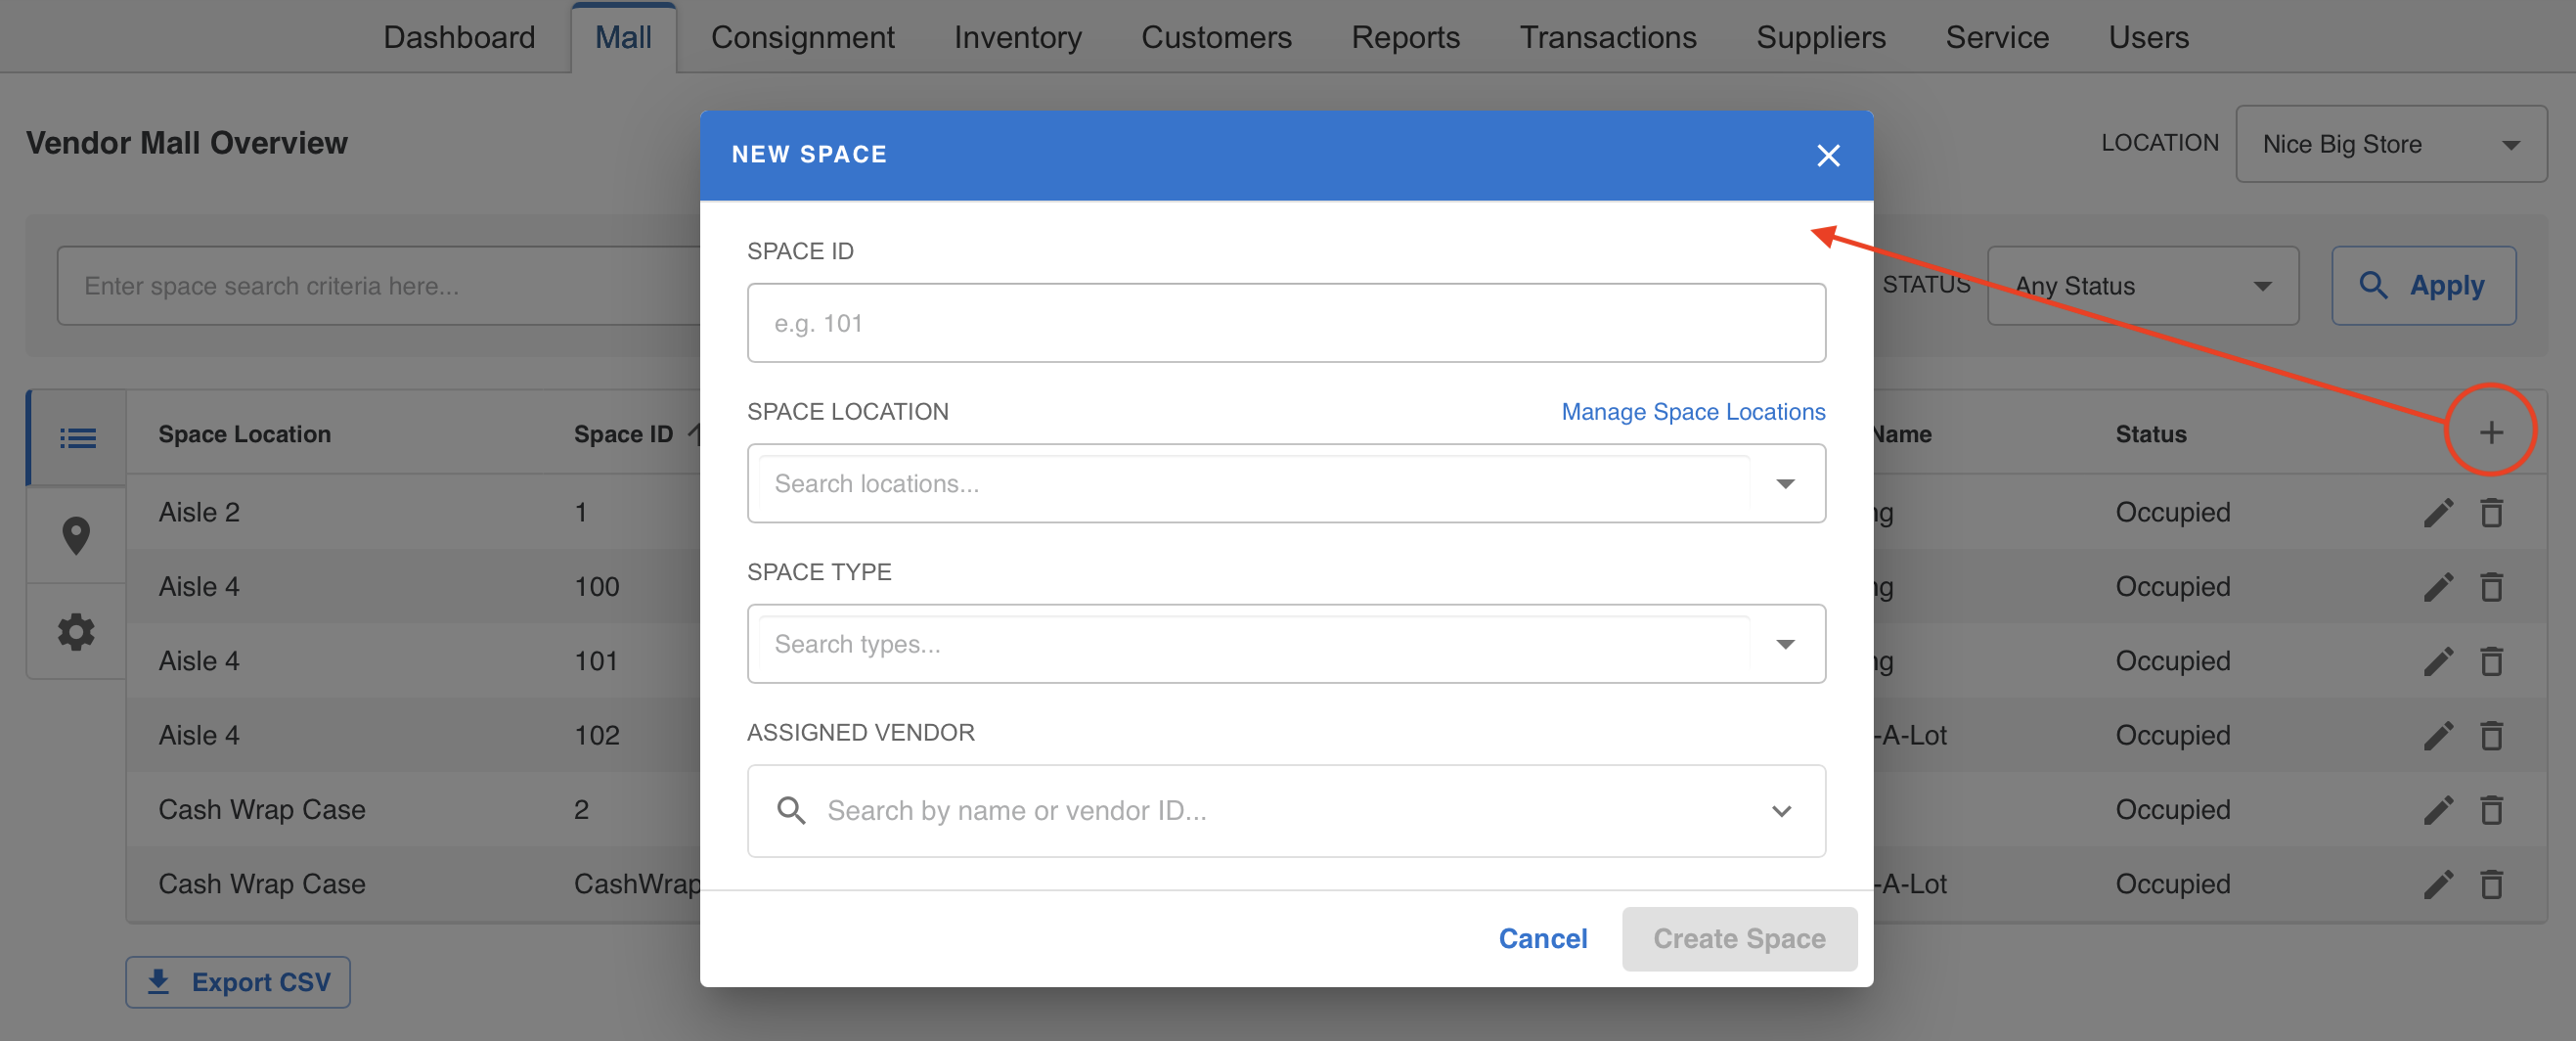Screen dimensions: 2576x1041
Task: Open the map pin location view
Action: (x=77, y=535)
